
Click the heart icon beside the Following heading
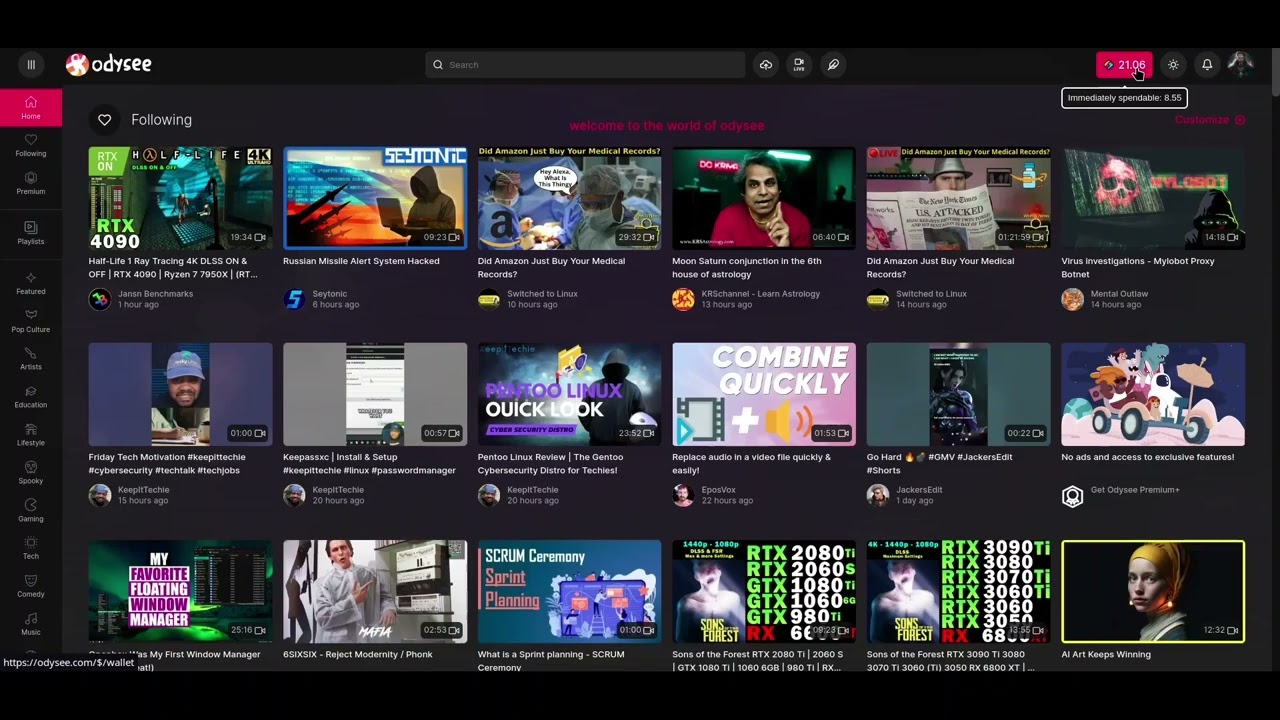104,120
